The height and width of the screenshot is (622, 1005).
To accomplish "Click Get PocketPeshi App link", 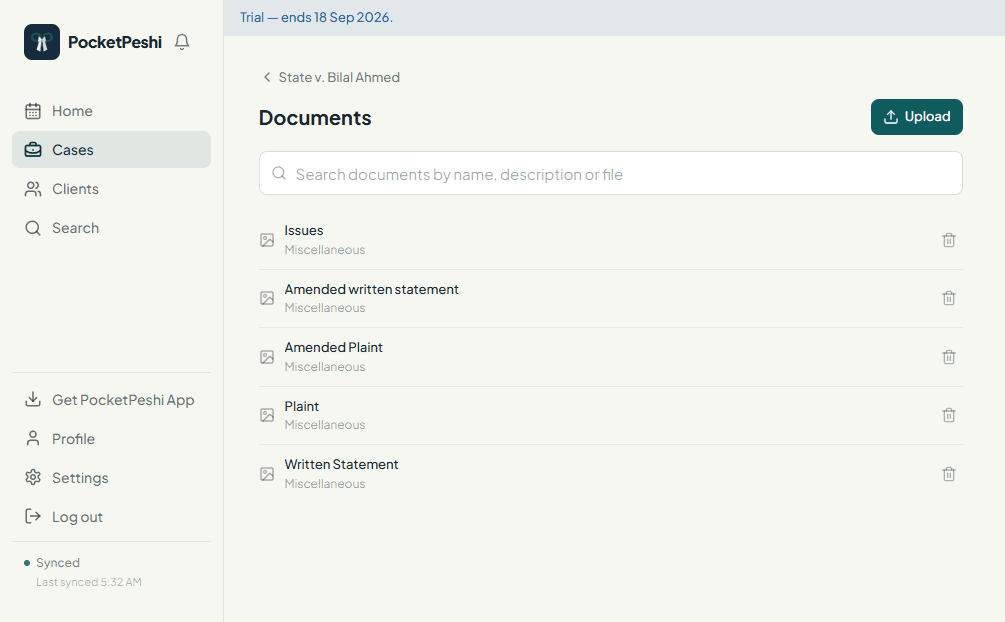I will pyautogui.click(x=111, y=399).
